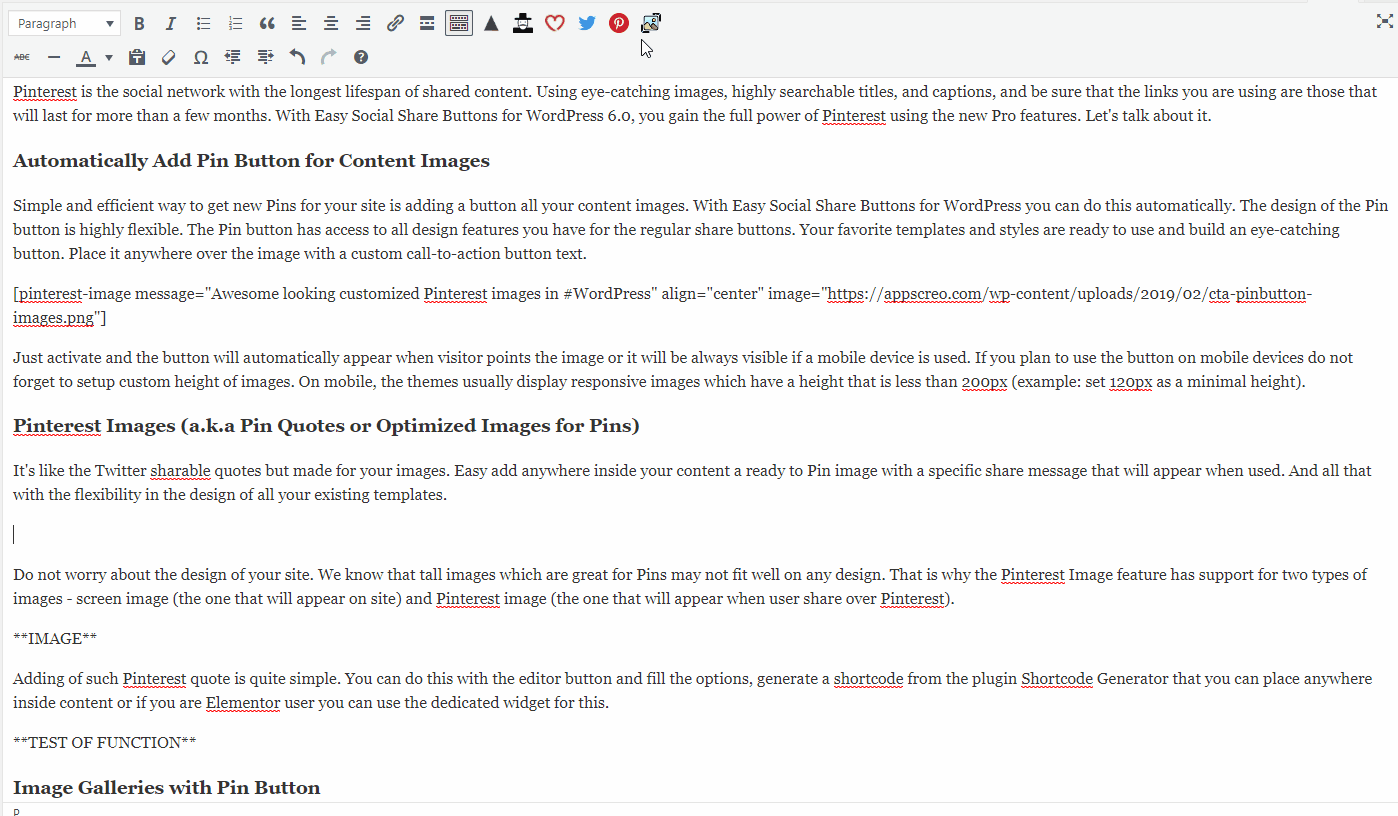The height and width of the screenshot is (816, 1398).
Task: Click the image gallery toolbar icon
Action: coord(651,23)
